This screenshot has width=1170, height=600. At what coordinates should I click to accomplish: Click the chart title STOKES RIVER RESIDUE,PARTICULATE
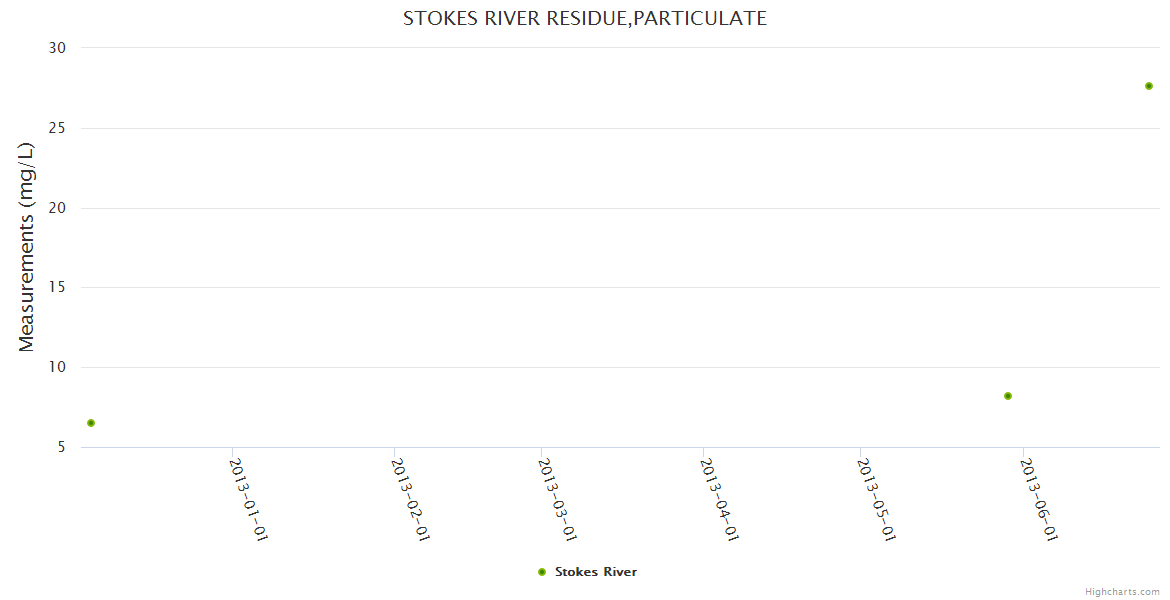click(x=585, y=18)
